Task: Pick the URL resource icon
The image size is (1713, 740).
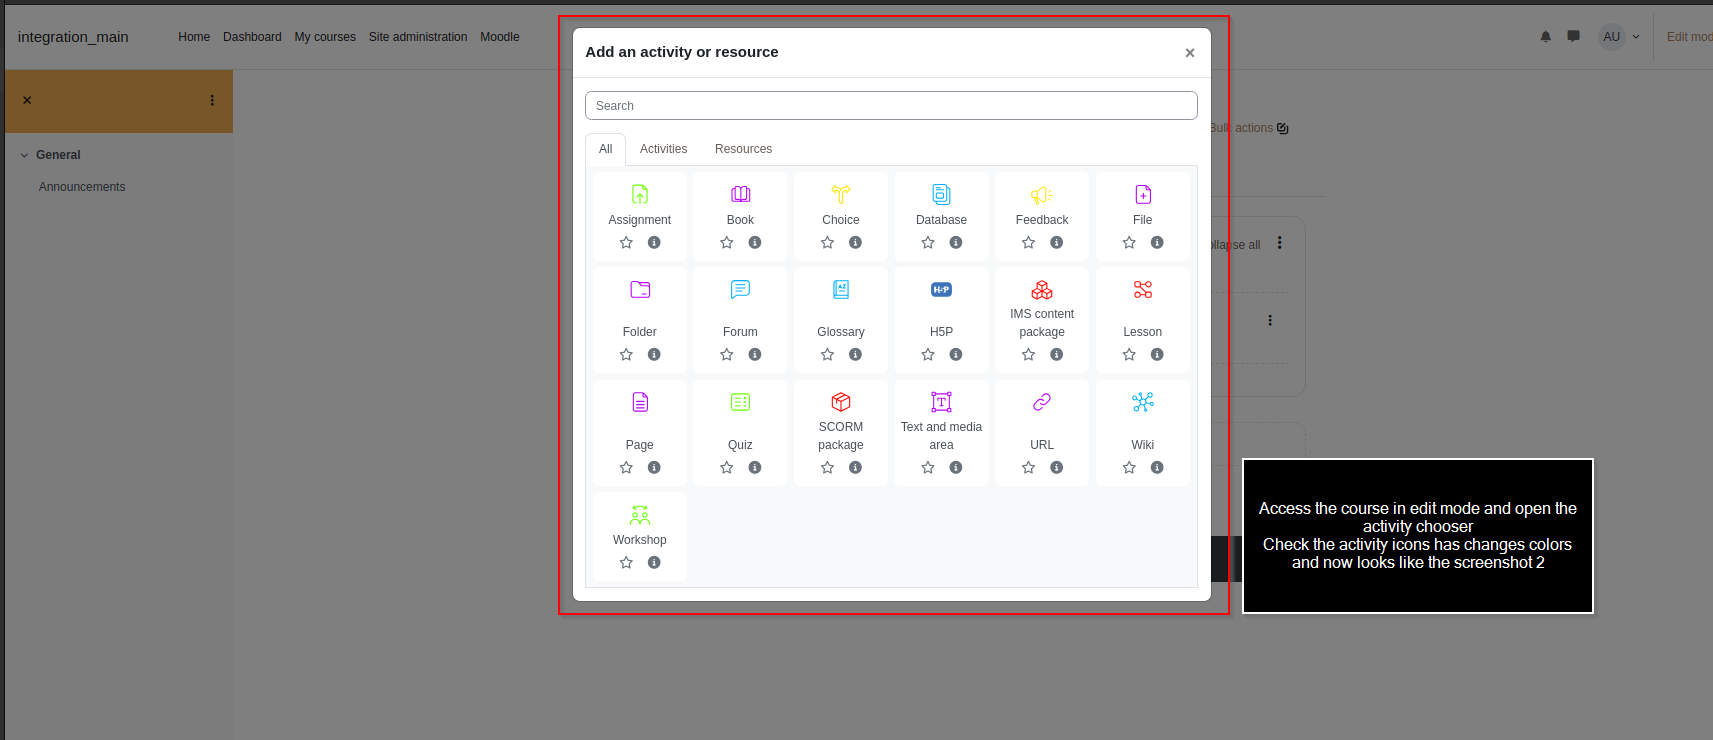Action: (x=1042, y=402)
